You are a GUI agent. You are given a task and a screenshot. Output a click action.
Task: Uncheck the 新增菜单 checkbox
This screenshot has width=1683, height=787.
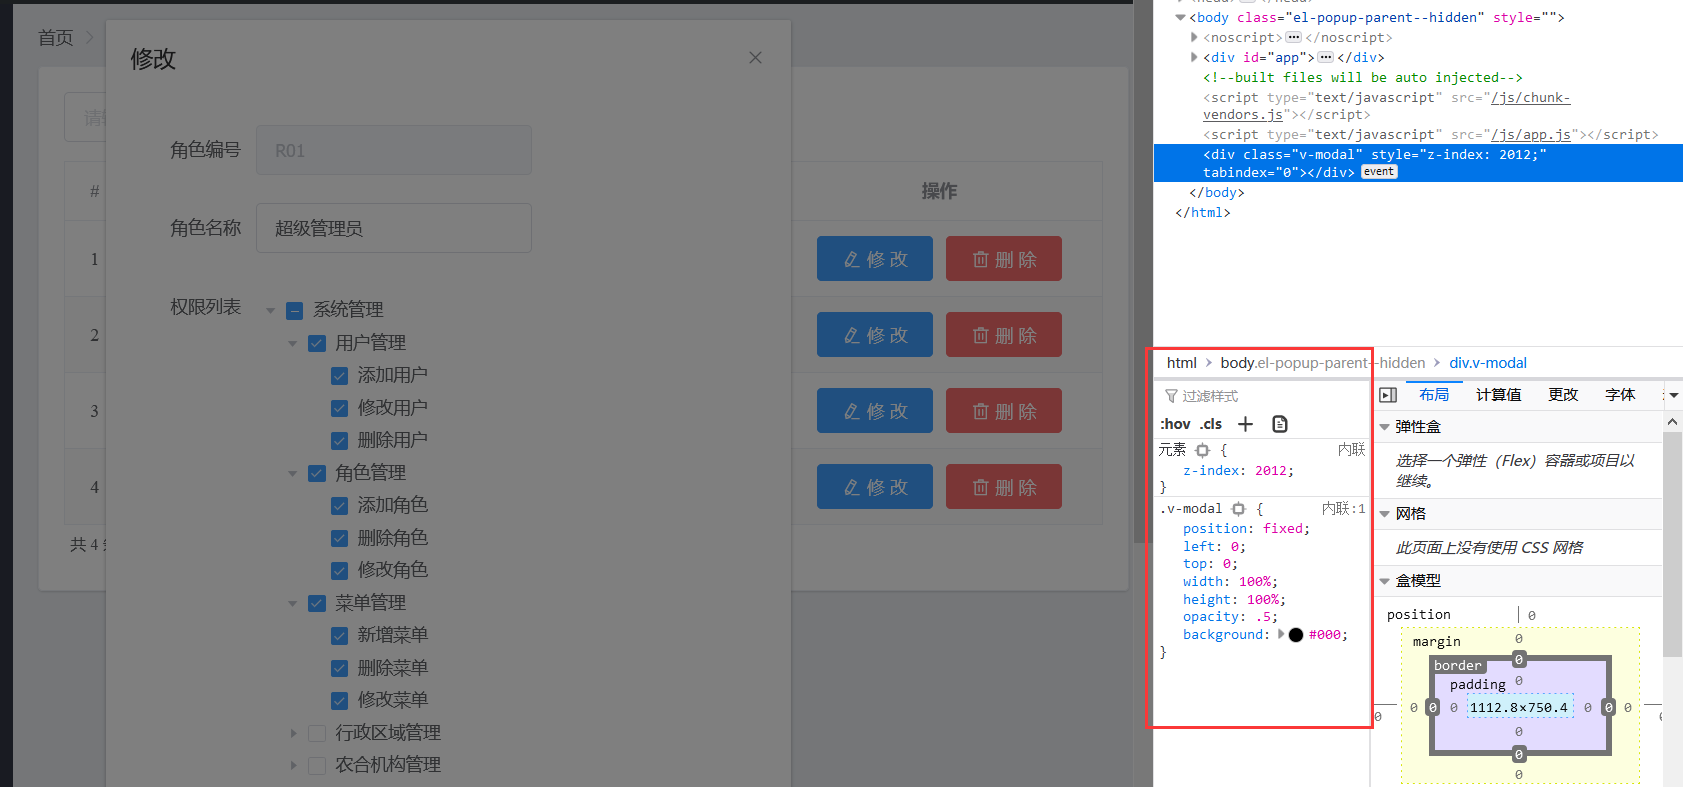[339, 635]
